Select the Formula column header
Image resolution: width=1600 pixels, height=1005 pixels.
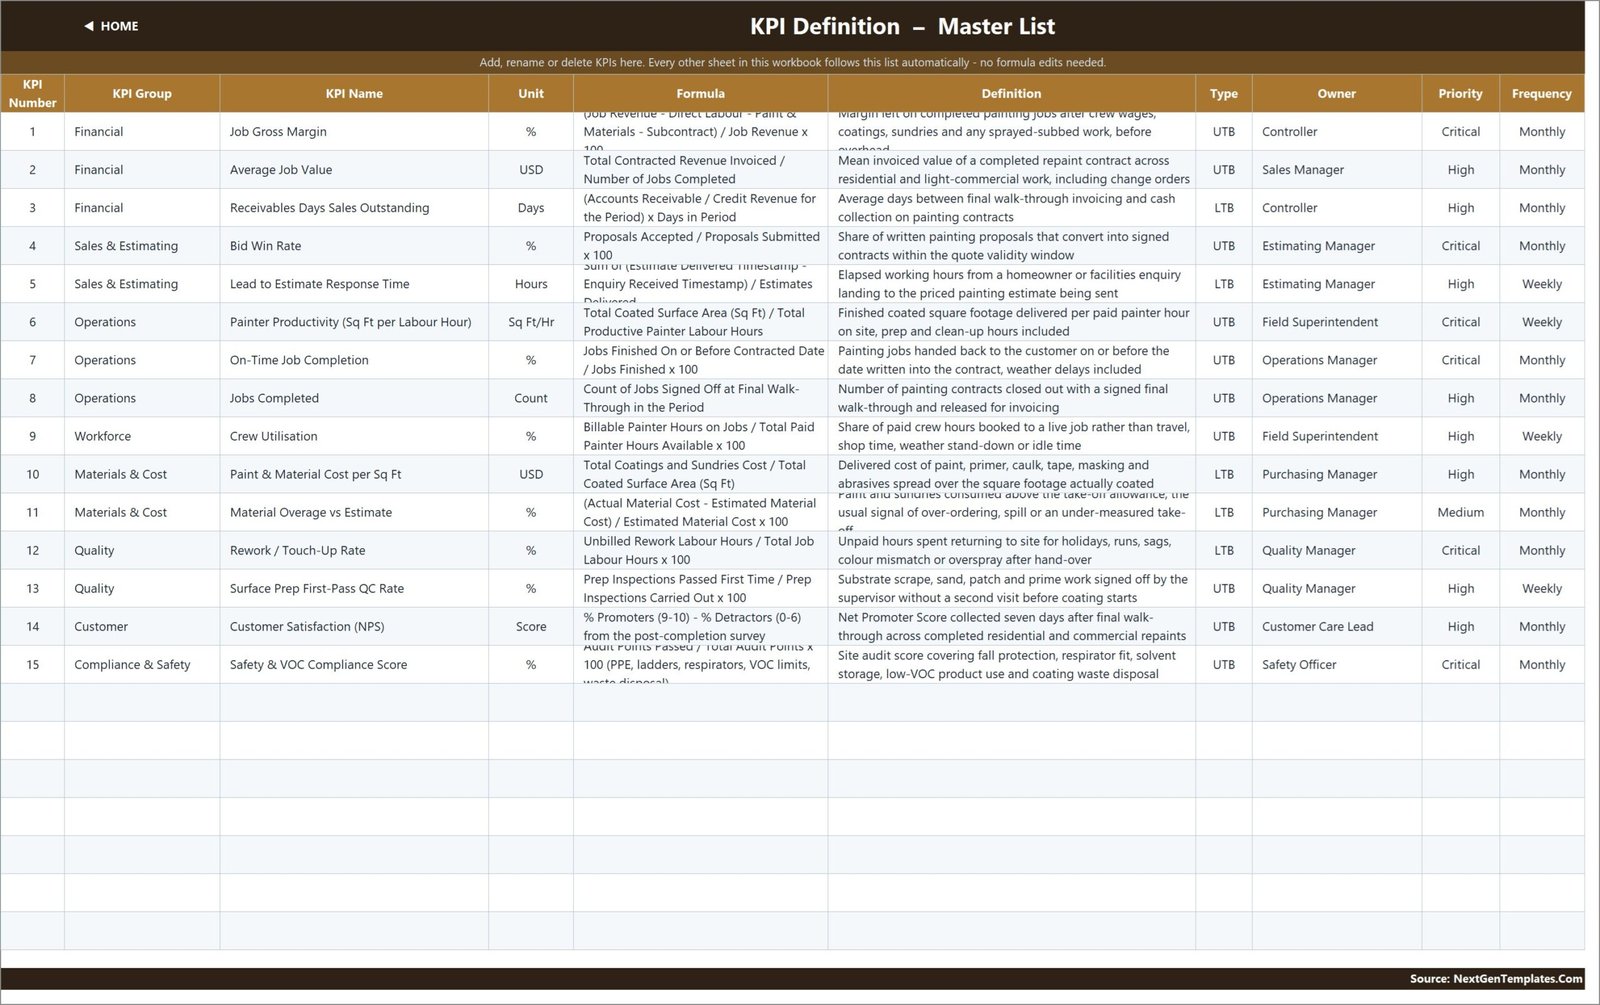[x=700, y=93]
